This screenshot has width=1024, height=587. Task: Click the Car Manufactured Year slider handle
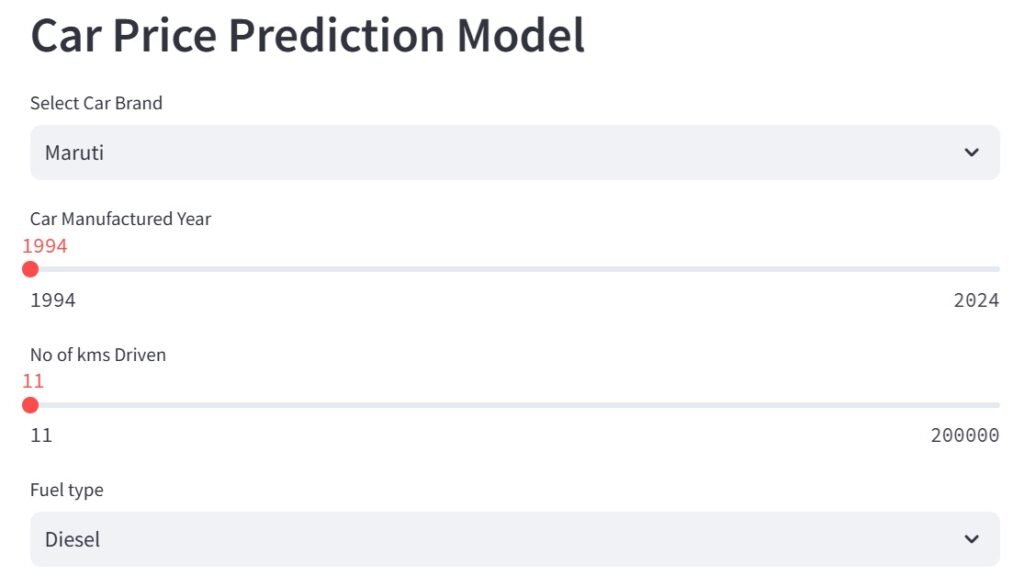[x=30, y=269]
